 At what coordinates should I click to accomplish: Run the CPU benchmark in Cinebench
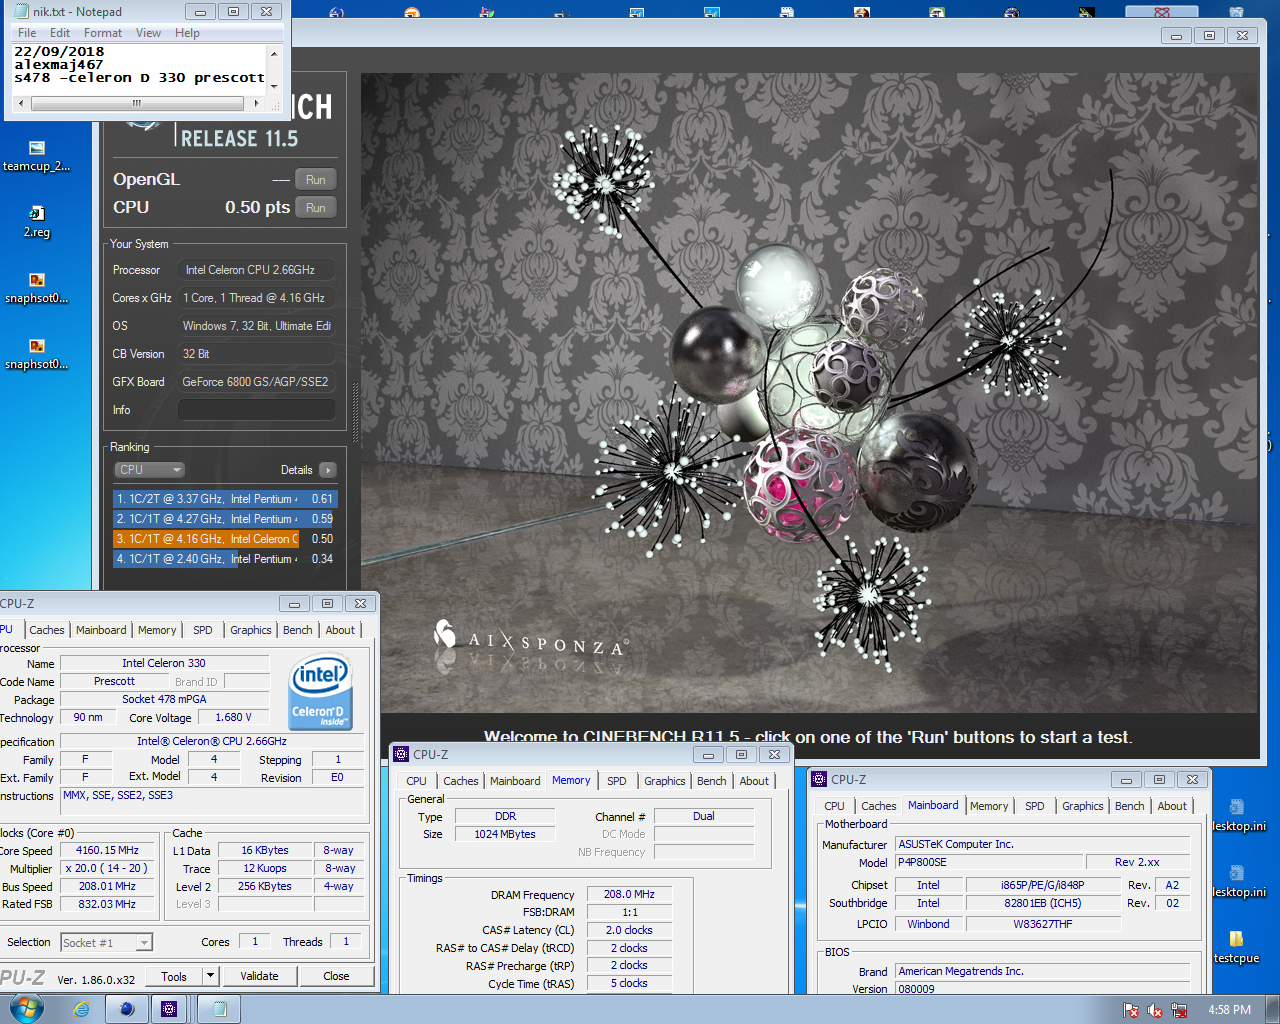pyautogui.click(x=316, y=208)
